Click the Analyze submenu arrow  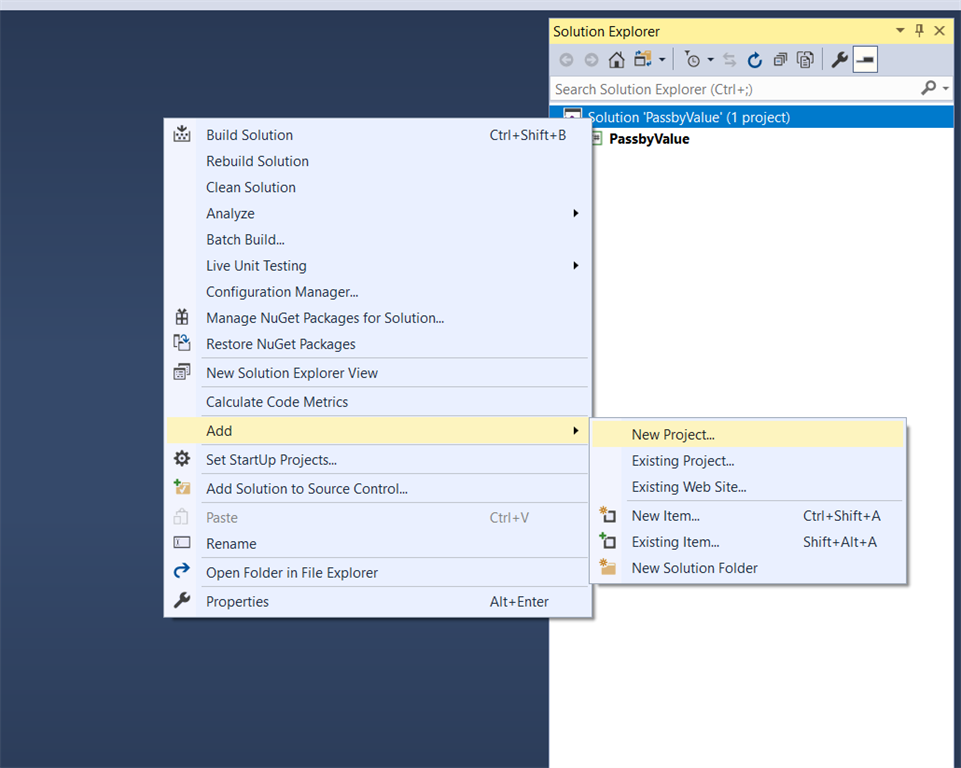(575, 213)
